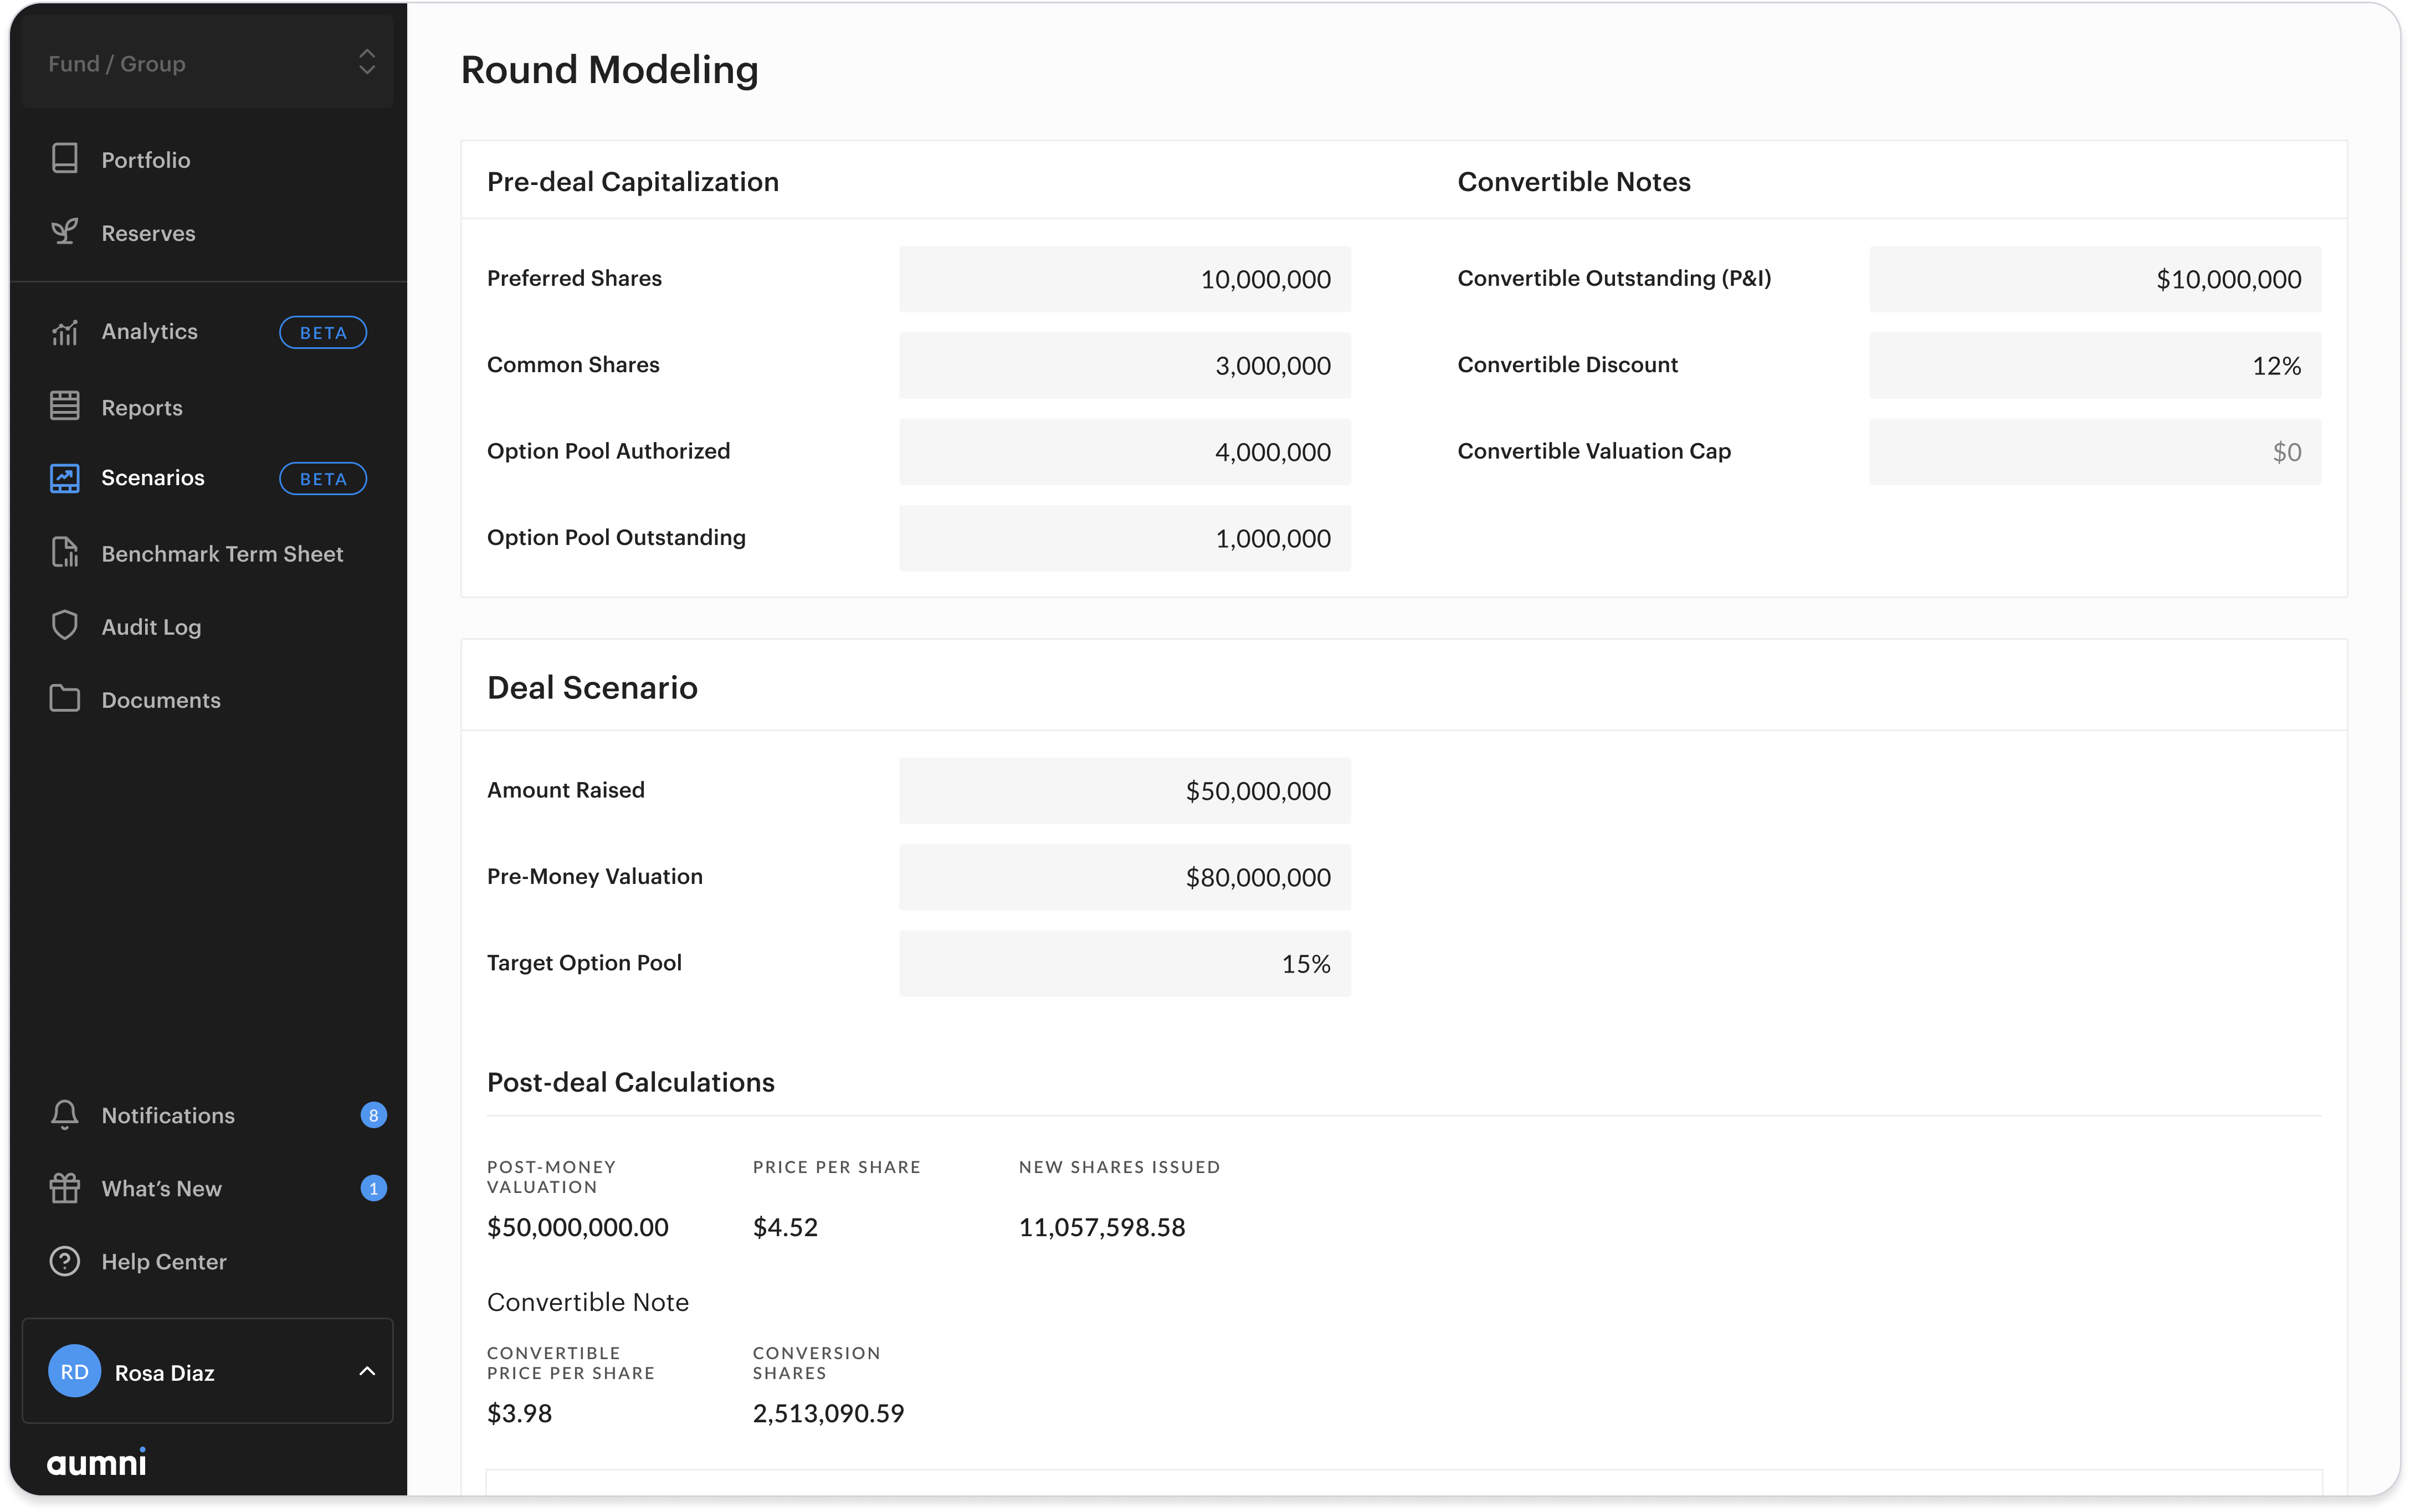The image size is (2410, 1512).
Task: Click the Rosa Diaz user name
Action: click(x=165, y=1373)
